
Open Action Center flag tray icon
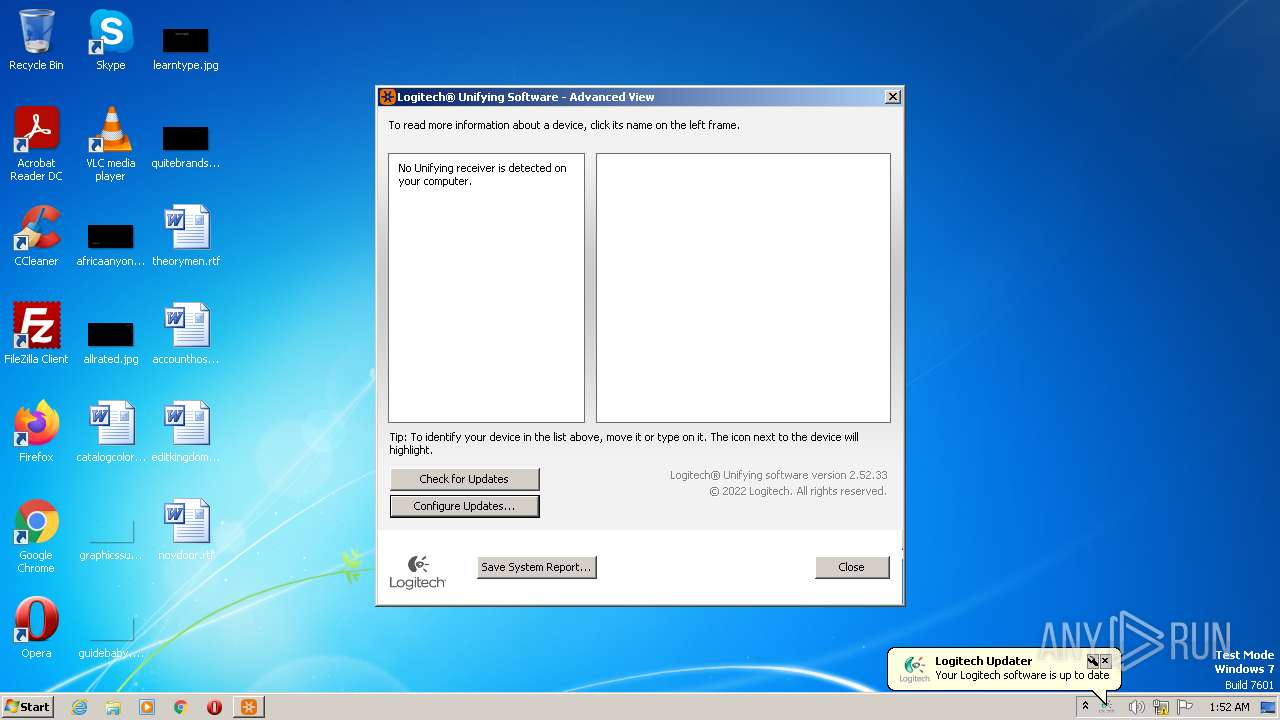pyautogui.click(x=1185, y=707)
